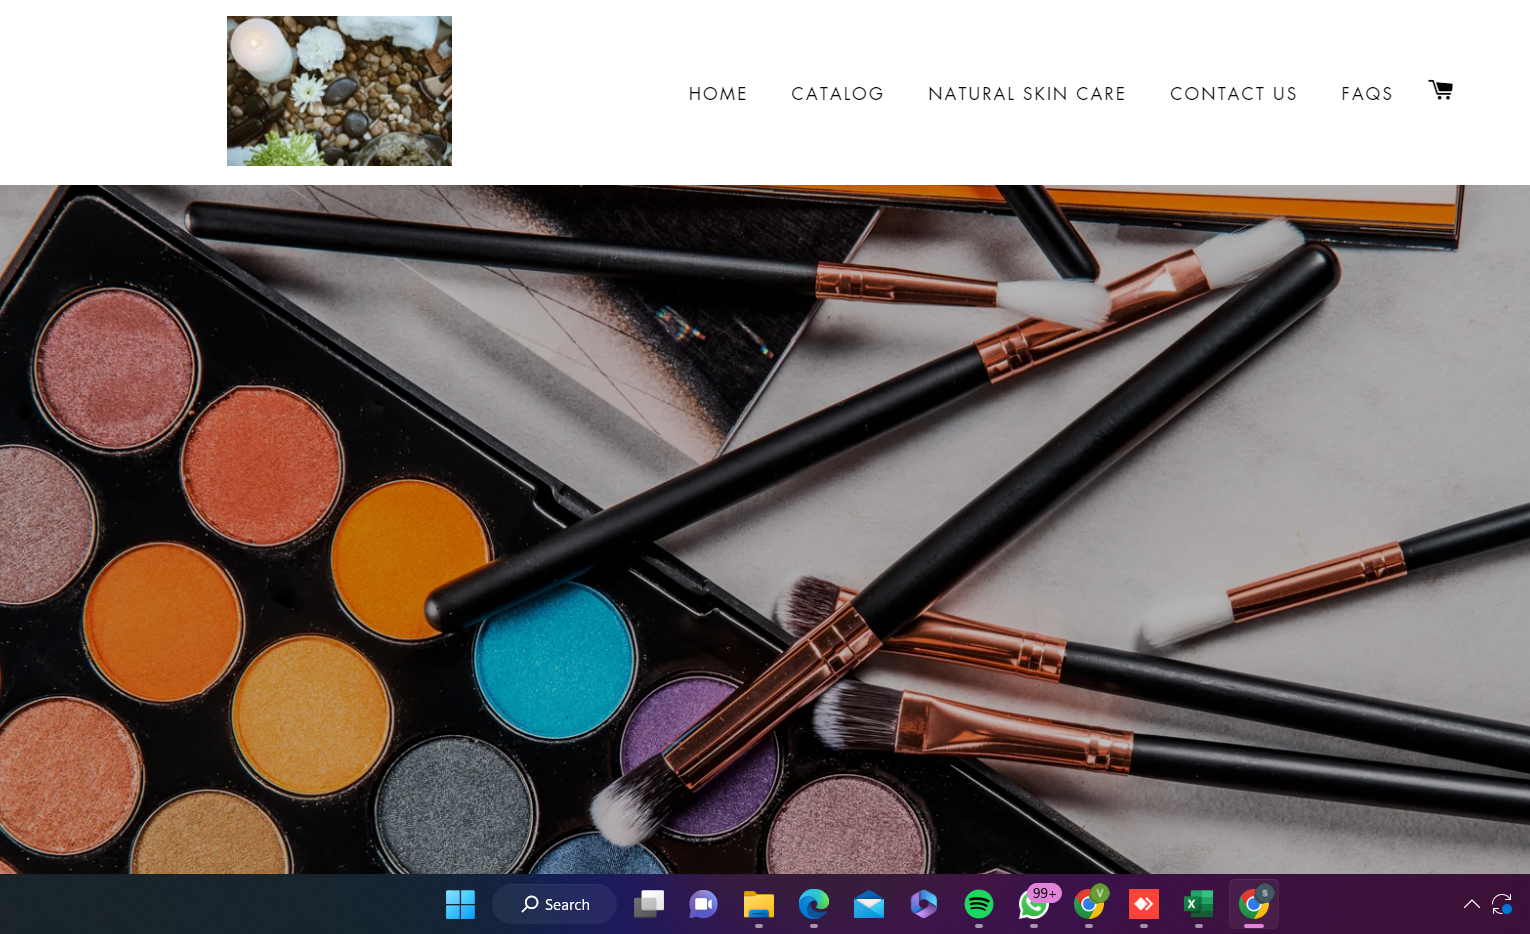
Task: Open Excel from the taskbar
Action: [x=1199, y=904]
